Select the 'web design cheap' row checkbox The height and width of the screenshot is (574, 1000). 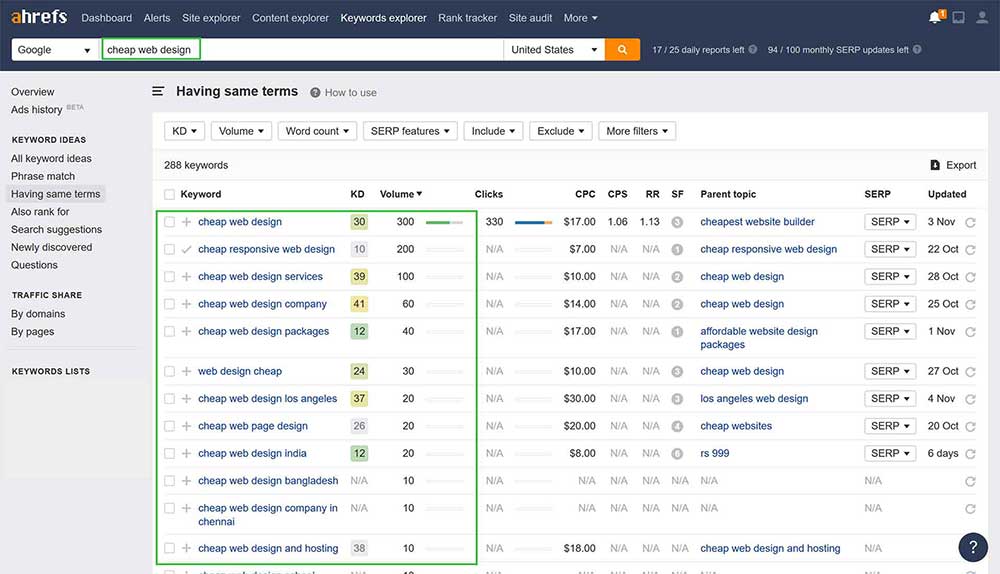tap(169, 371)
